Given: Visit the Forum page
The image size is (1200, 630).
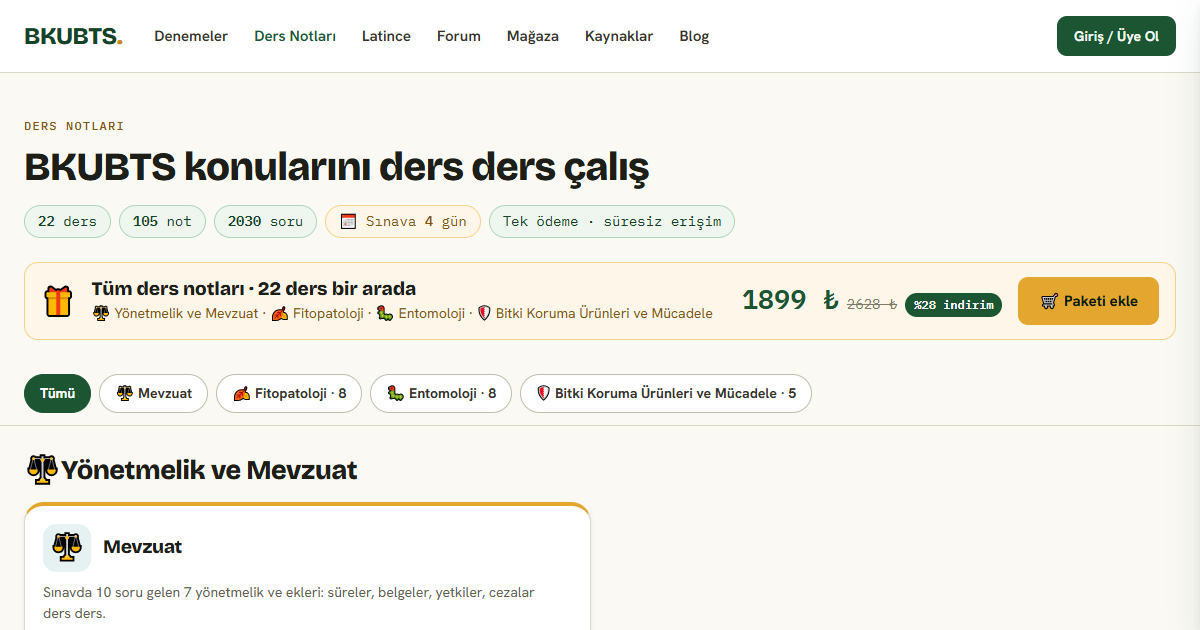Looking at the screenshot, I should tap(459, 36).
